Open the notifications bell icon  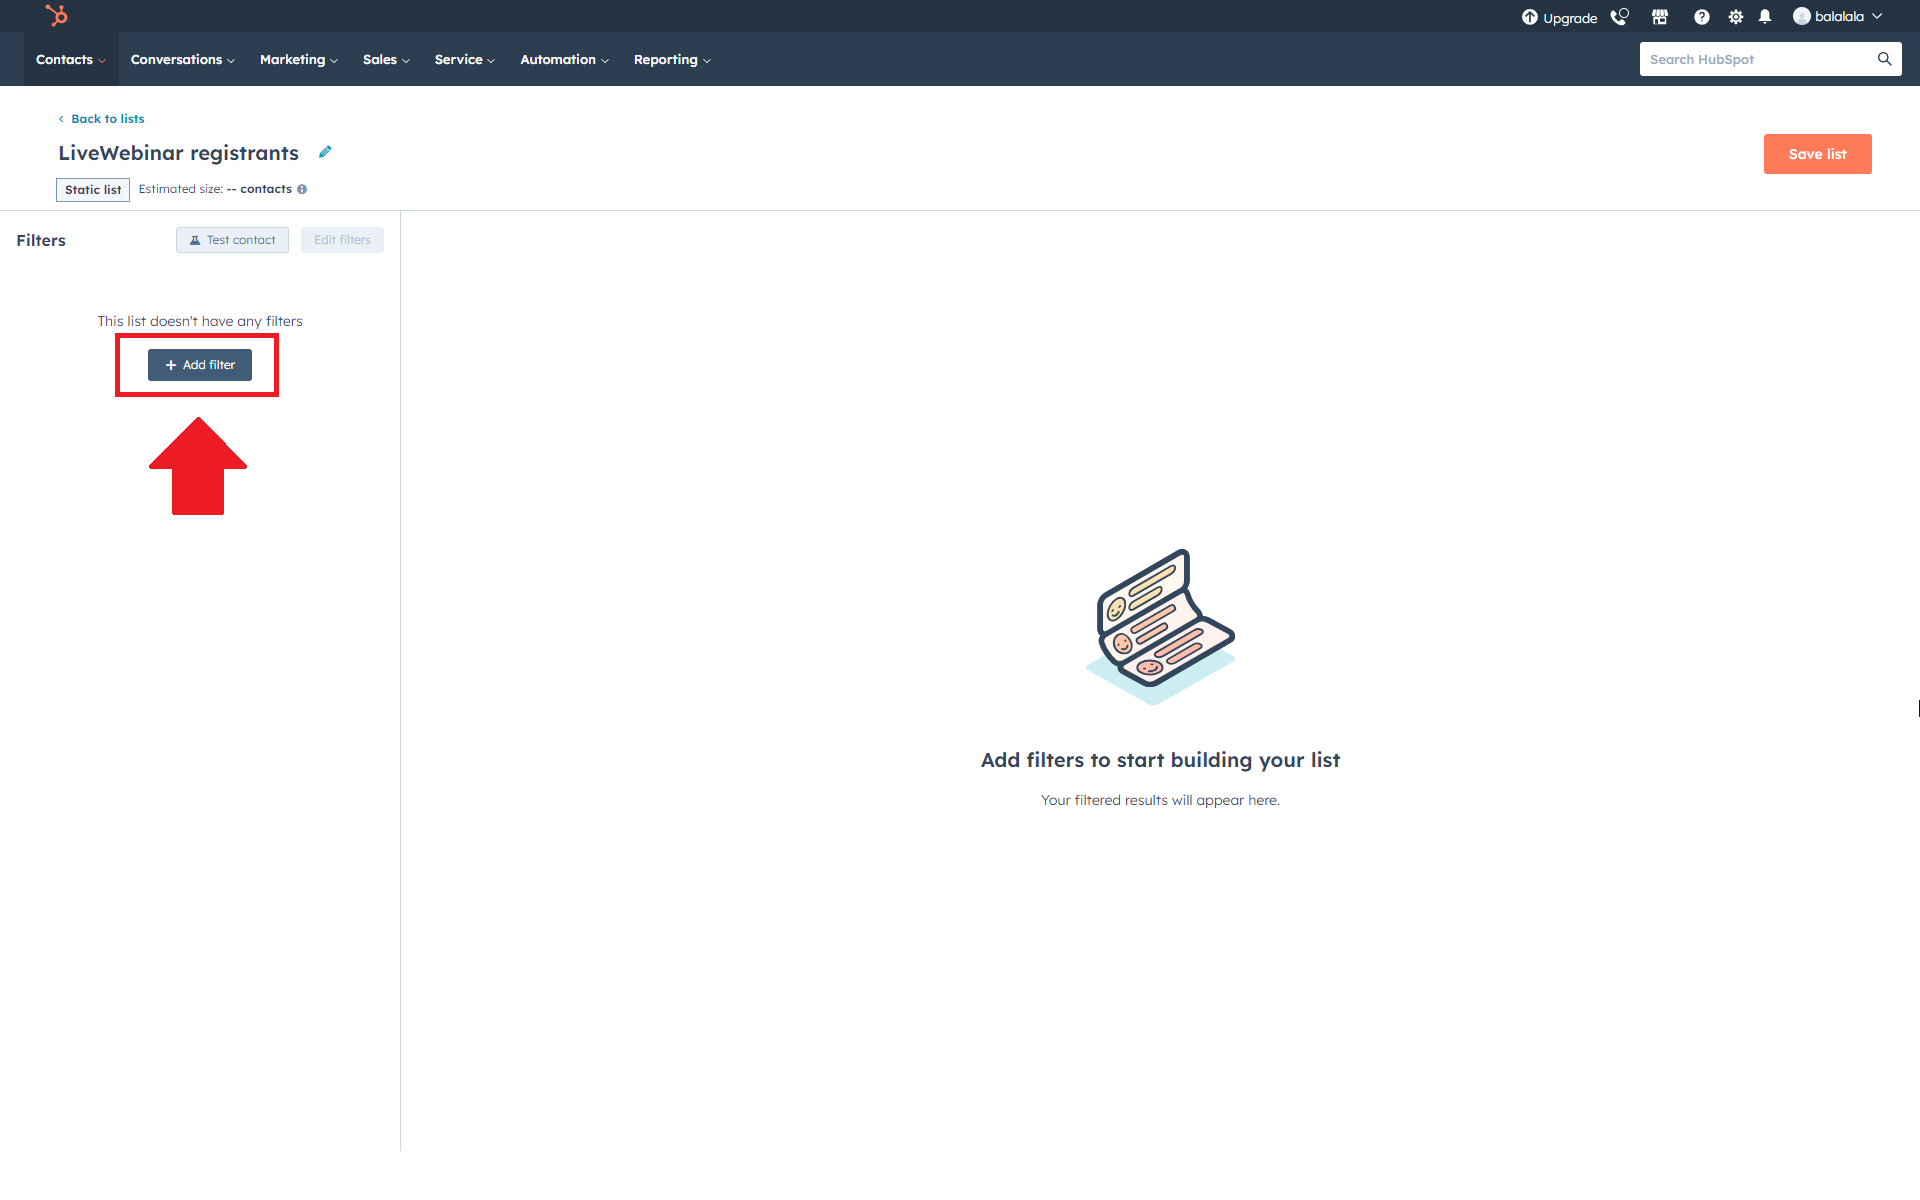coord(1765,17)
